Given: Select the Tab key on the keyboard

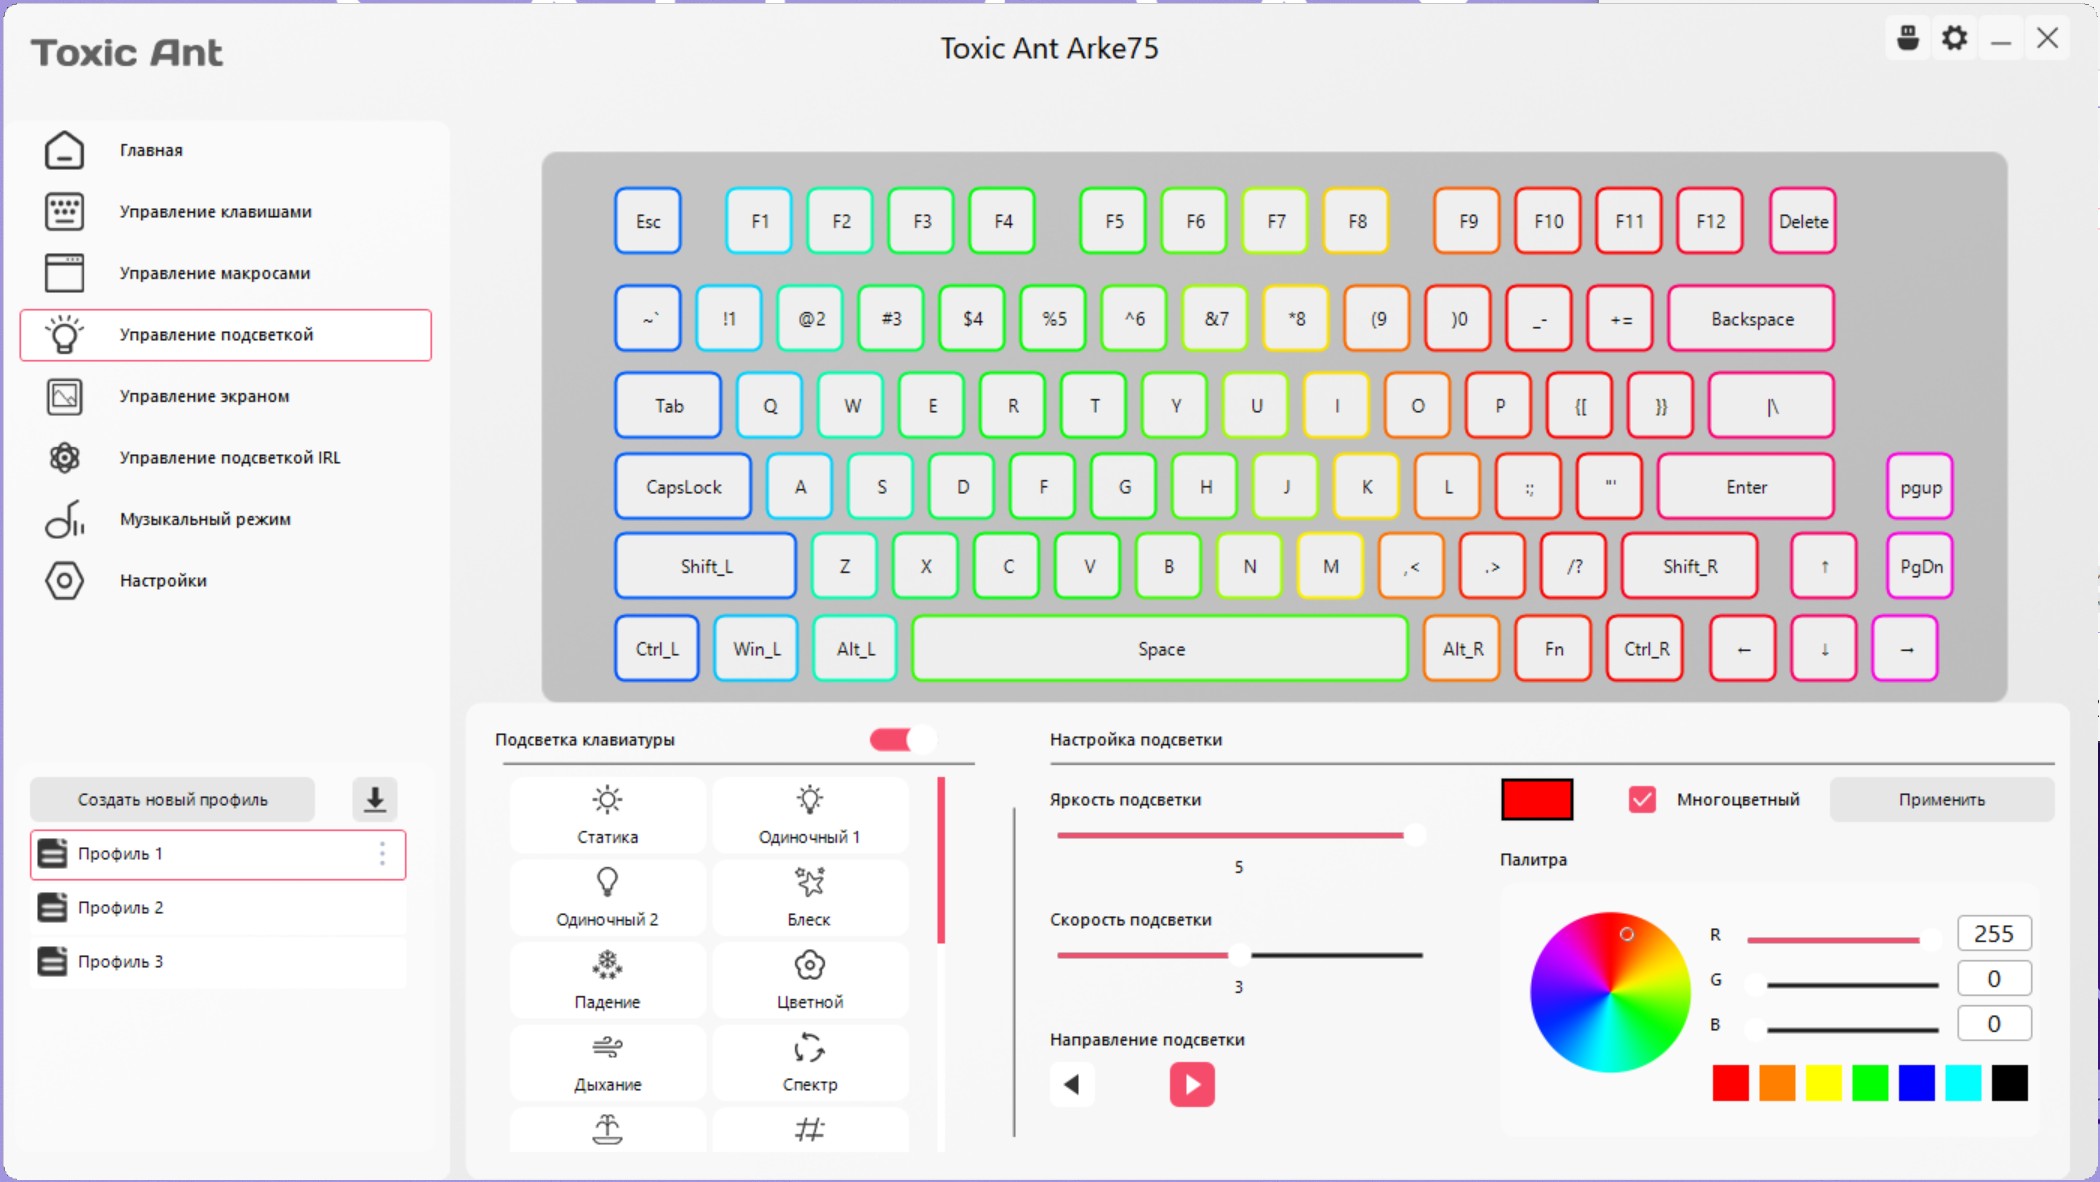Looking at the screenshot, I should (x=668, y=406).
